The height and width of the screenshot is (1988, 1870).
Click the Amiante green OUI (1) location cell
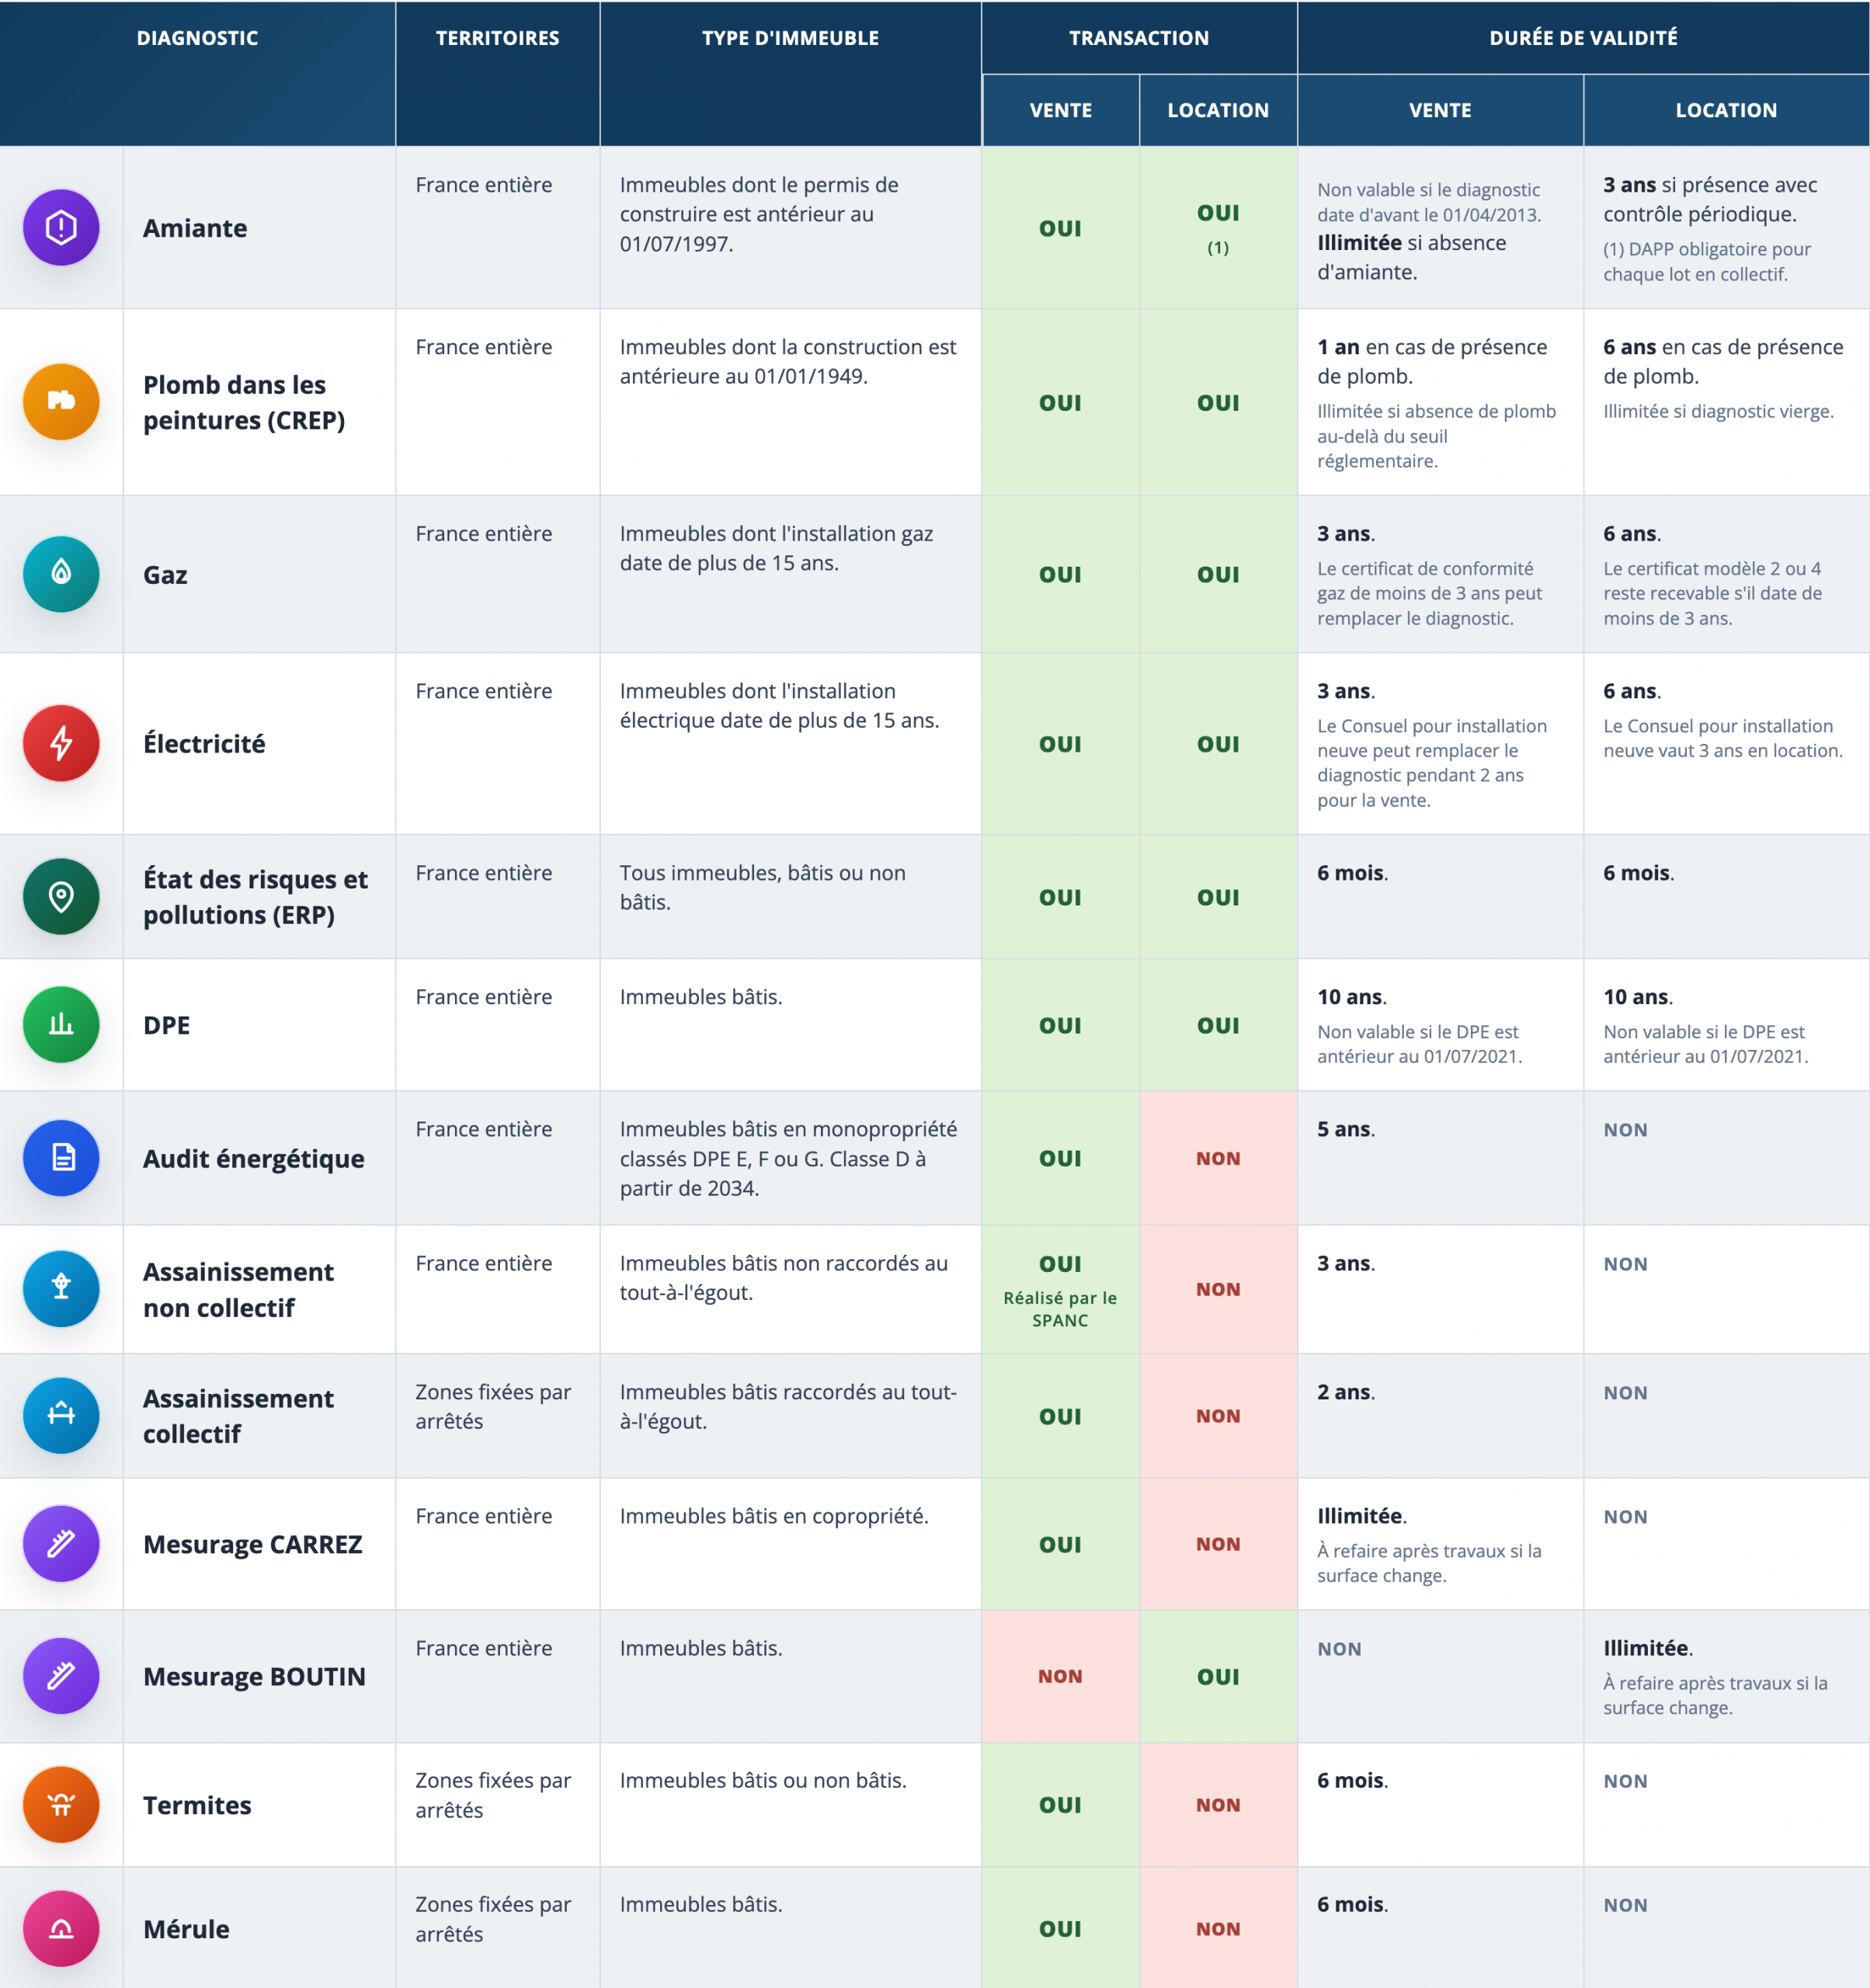click(x=1218, y=227)
